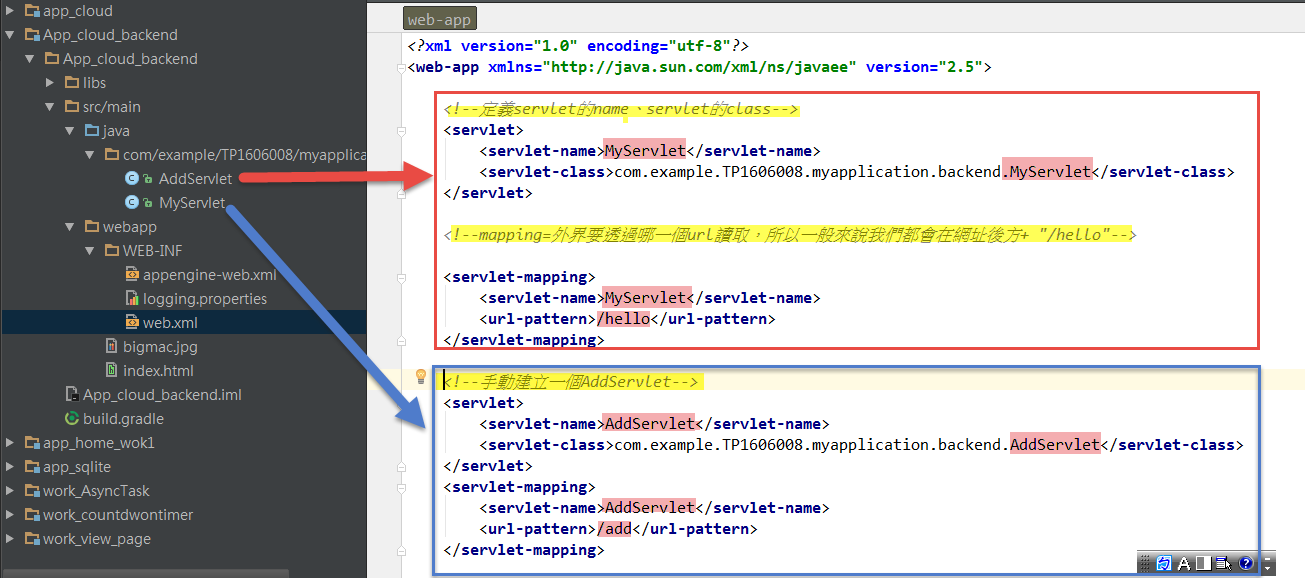Click the '定義servlet的name' comment line
The image size is (1305, 578).
coord(621,109)
